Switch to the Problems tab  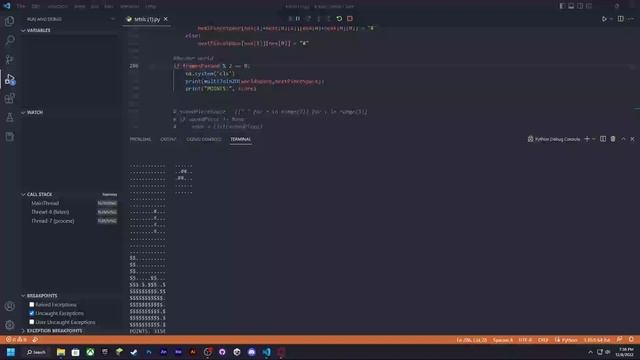[140, 139]
